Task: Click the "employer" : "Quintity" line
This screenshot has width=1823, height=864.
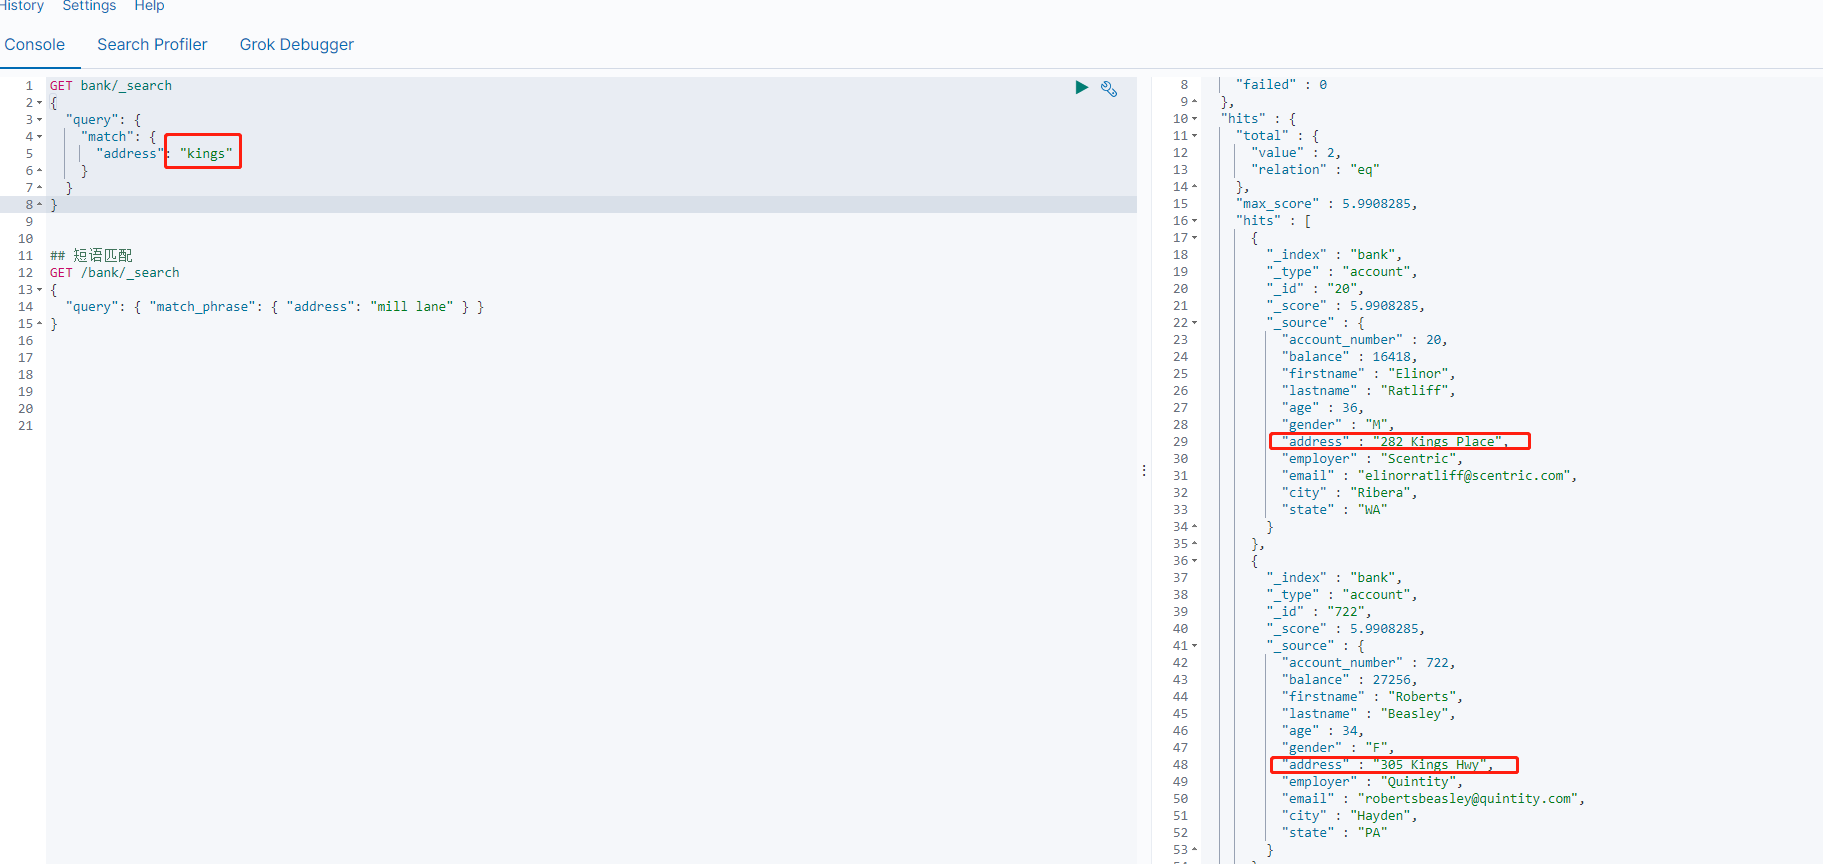Action: point(1372,782)
